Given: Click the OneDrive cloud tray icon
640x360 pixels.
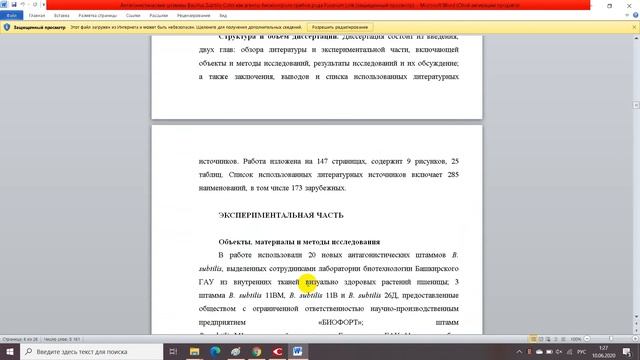Looking at the screenshot, I should (539, 351).
